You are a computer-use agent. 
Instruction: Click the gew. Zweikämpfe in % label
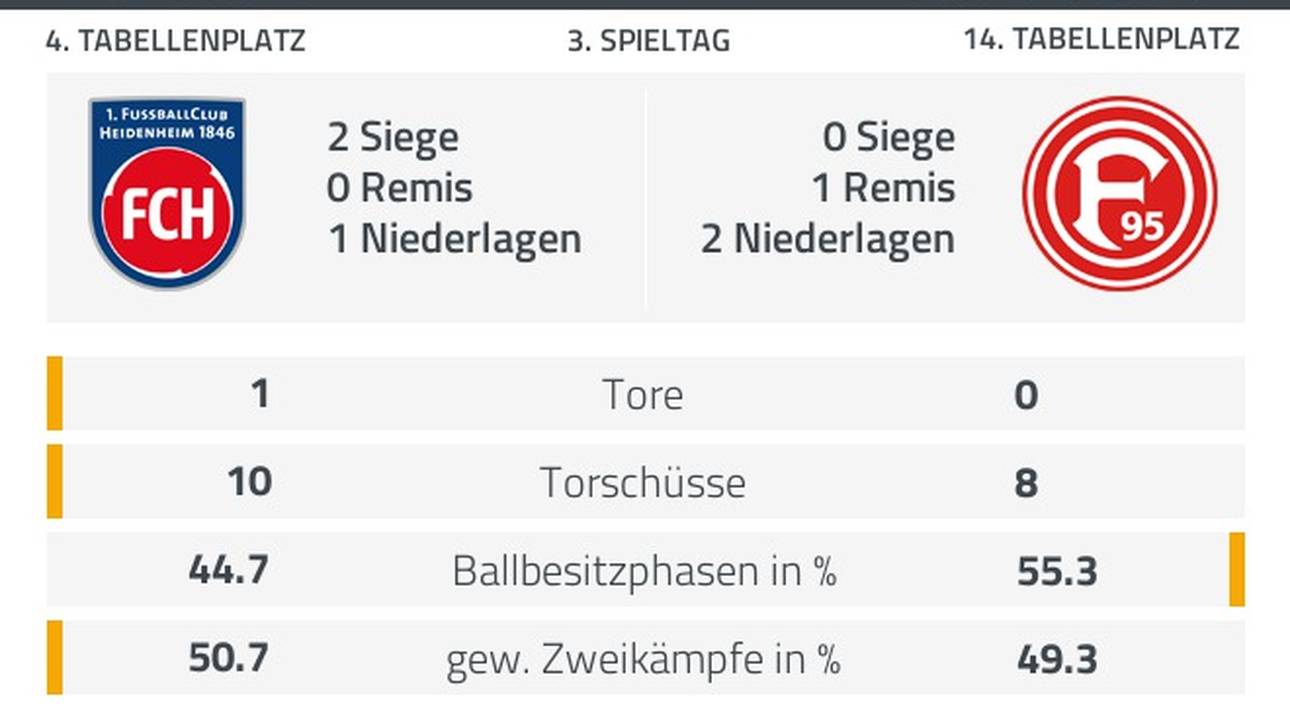tap(643, 660)
